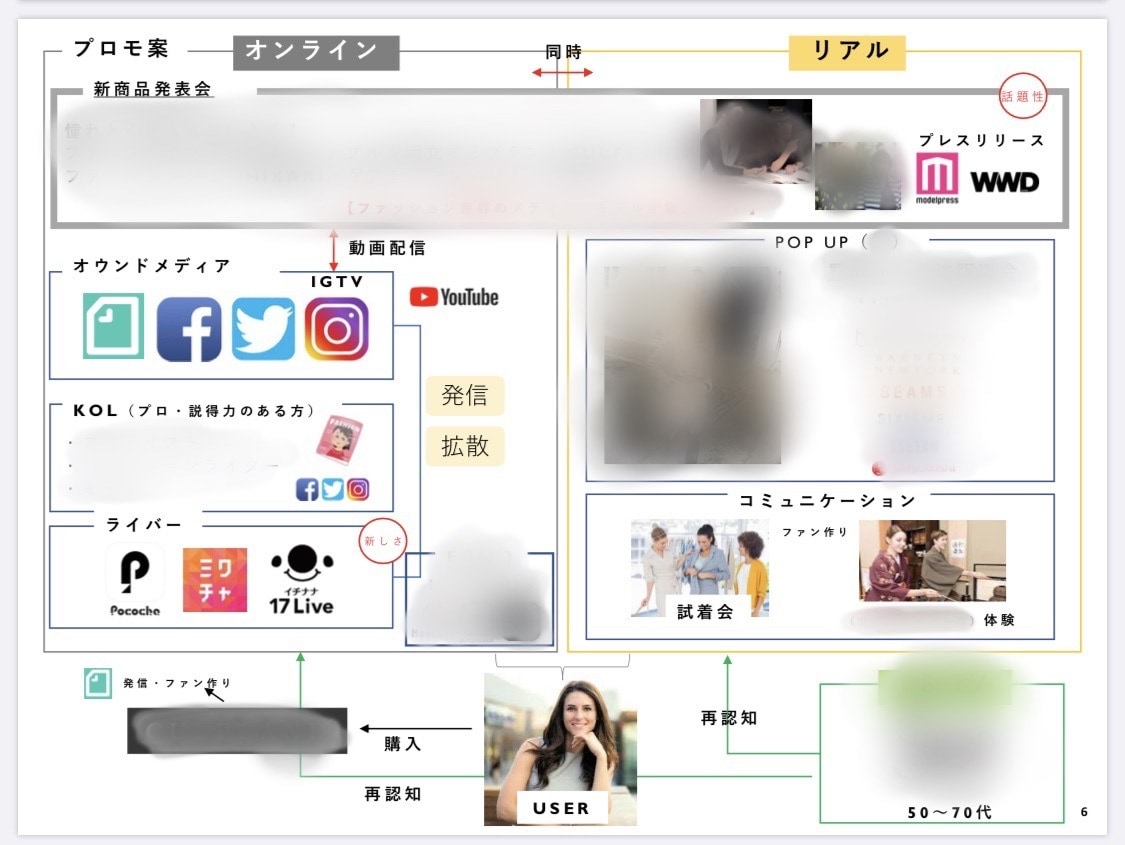Select the teal note document icon in owned media
Image resolution: width=1125 pixels, height=845 pixels.
point(113,326)
